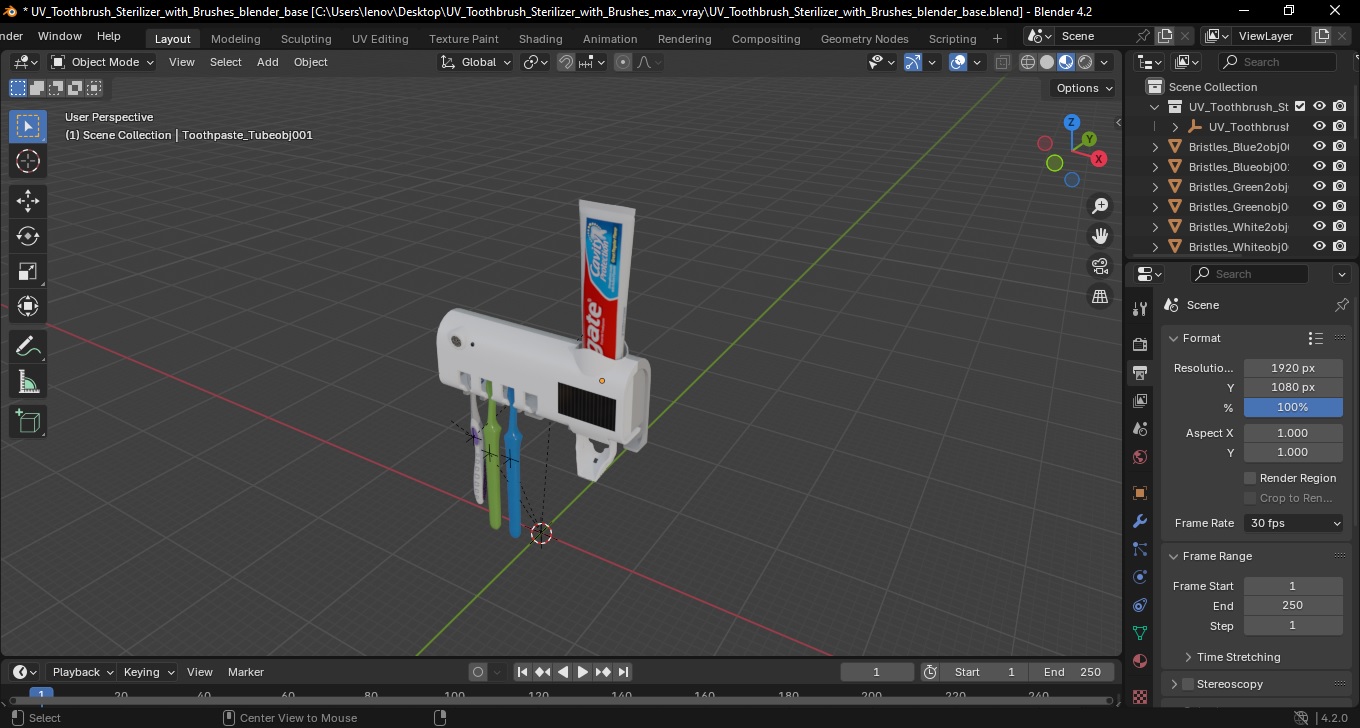The image size is (1360, 728).
Task: Switch perspective/orthographic grid icon
Action: pos(1100,296)
